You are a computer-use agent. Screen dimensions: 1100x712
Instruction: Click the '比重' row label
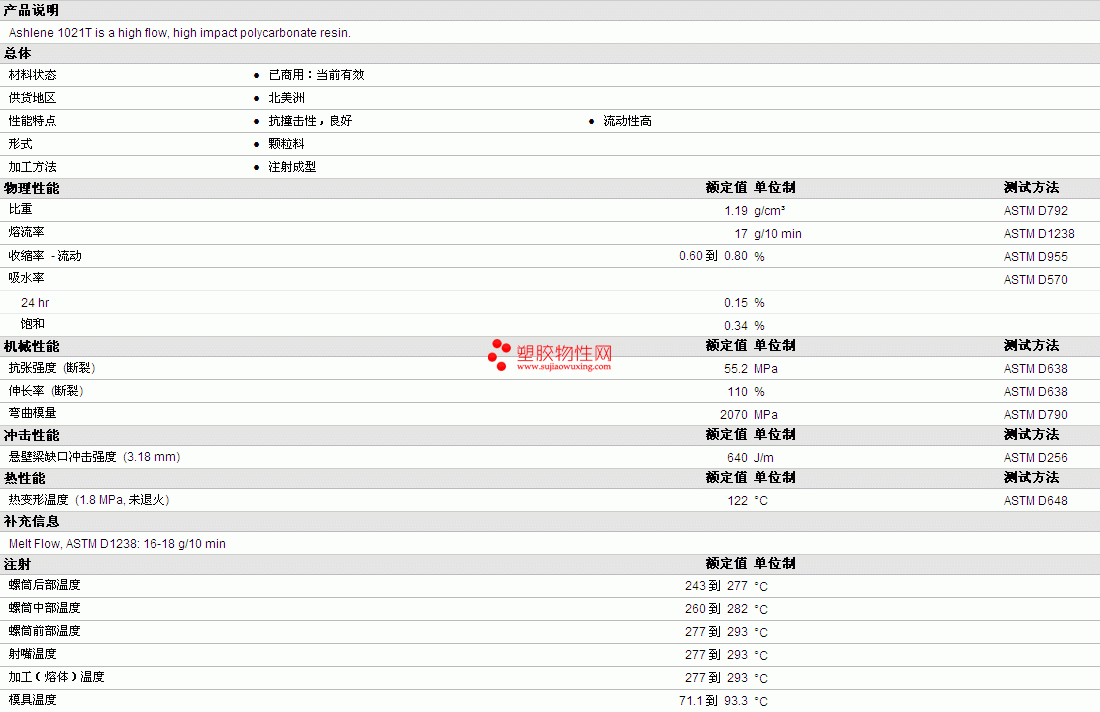coord(20,209)
